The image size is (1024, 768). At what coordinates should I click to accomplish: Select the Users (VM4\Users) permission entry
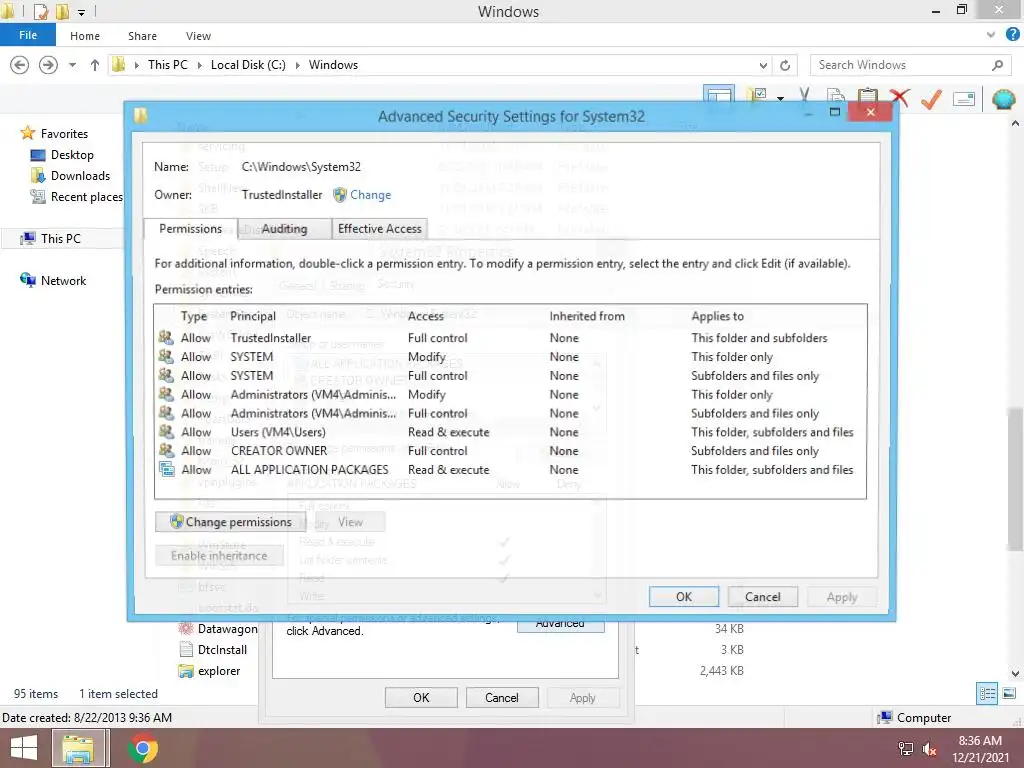click(510, 432)
